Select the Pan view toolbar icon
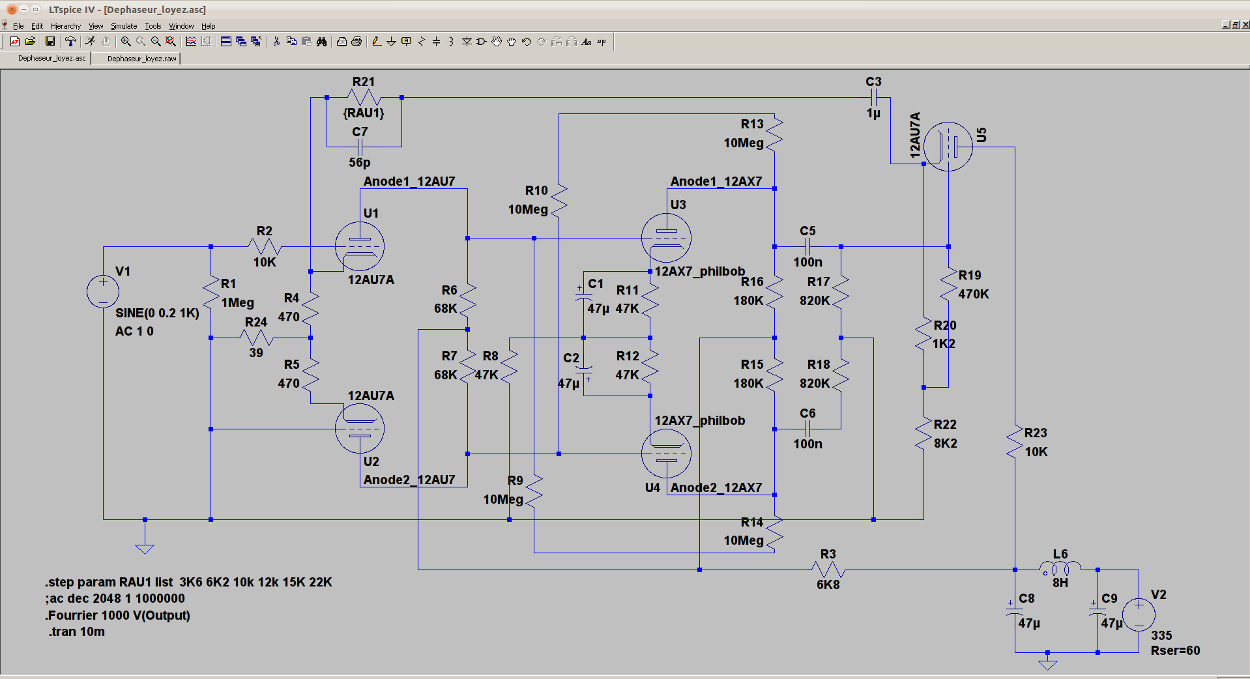 click(141, 41)
